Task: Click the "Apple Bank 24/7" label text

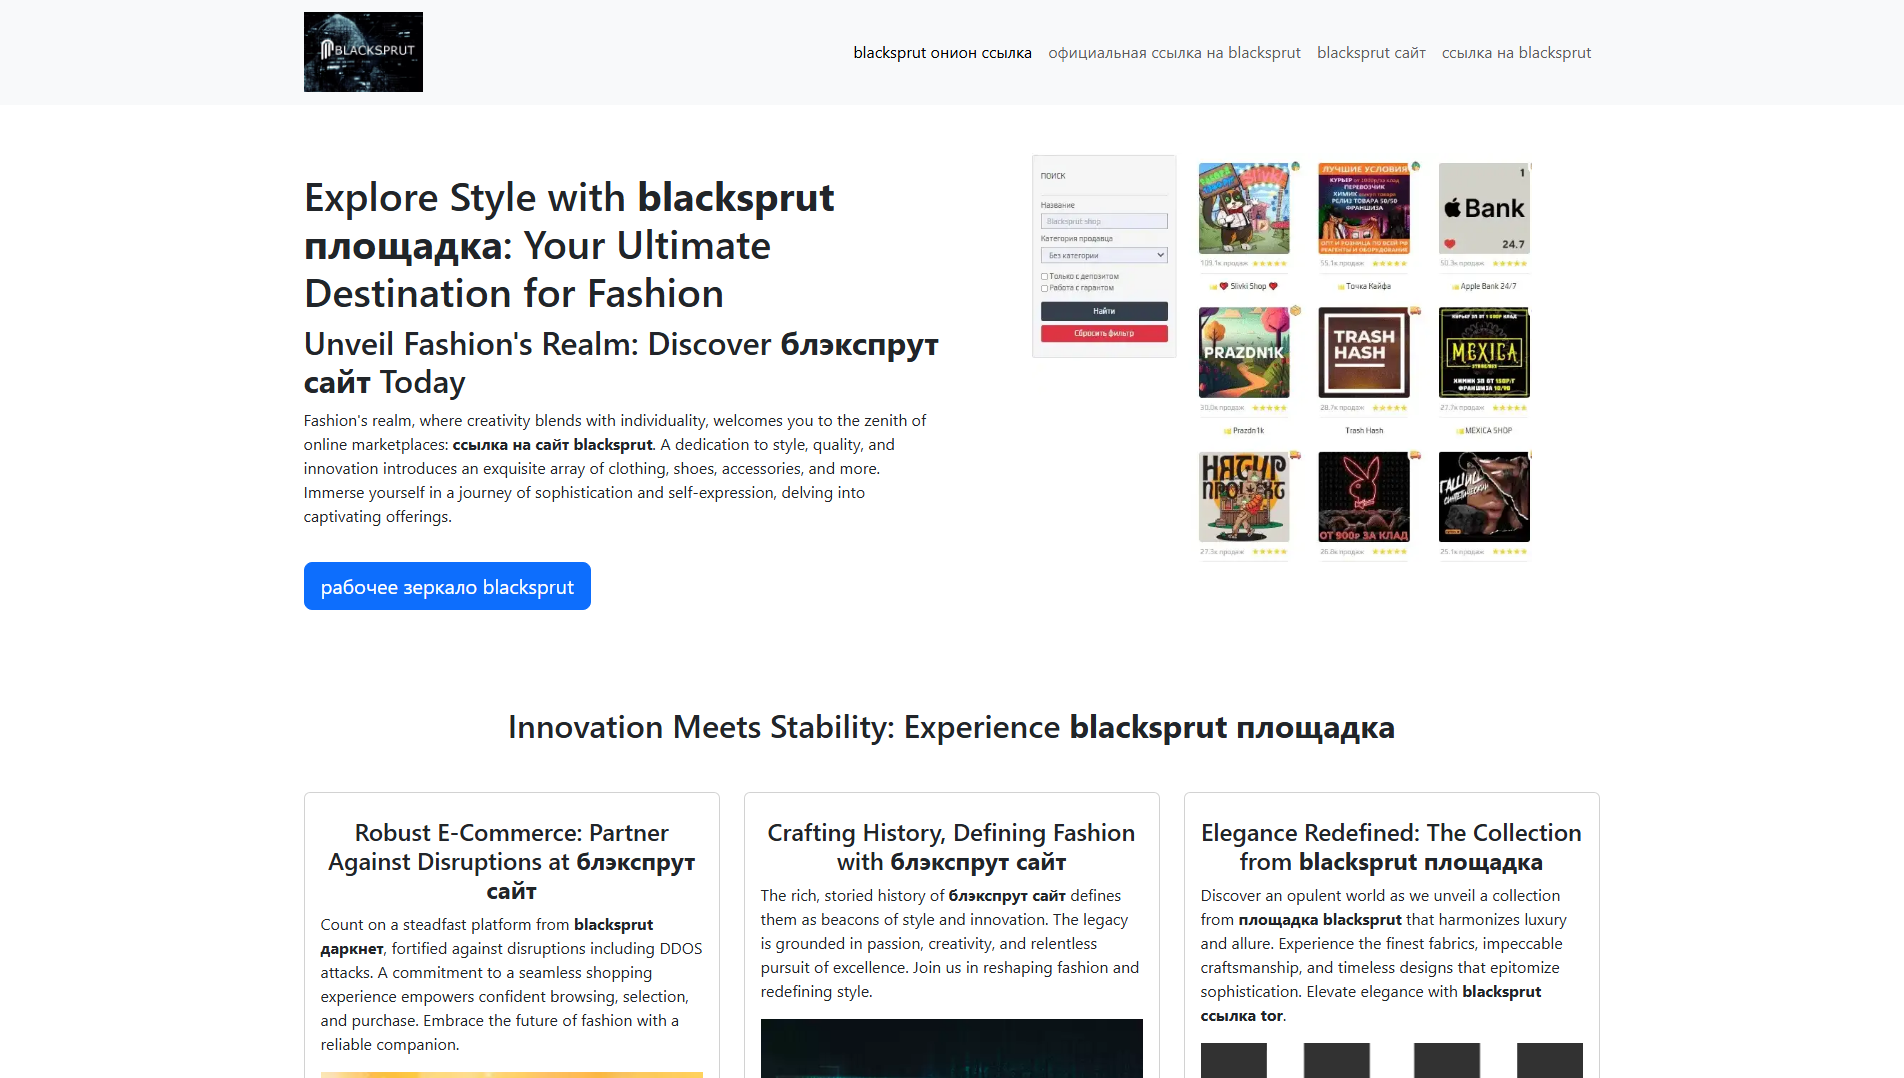Action: (1488, 286)
